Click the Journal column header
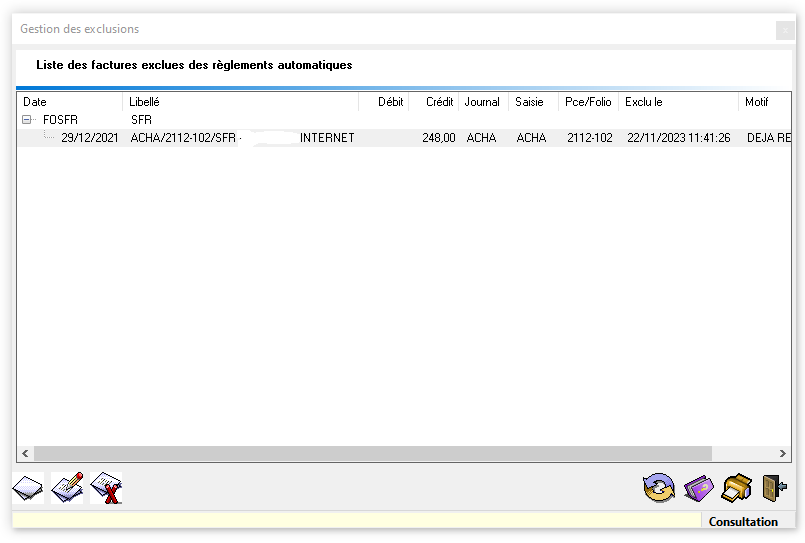 click(483, 102)
